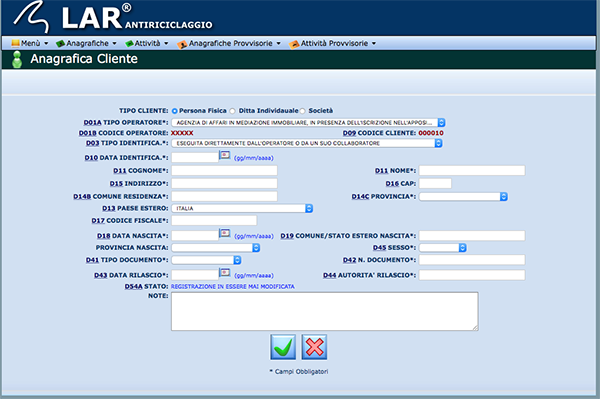Focus the Data Rilascio date field
Image resolution: width=600 pixels, height=399 pixels.
pyautogui.click(x=195, y=275)
